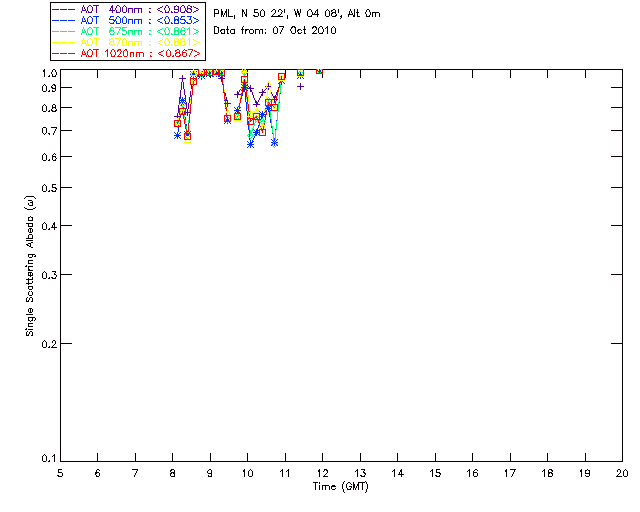Click the 0.3 tick label on albedo axis
The image size is (640, 512).
(x=46, y=274)
